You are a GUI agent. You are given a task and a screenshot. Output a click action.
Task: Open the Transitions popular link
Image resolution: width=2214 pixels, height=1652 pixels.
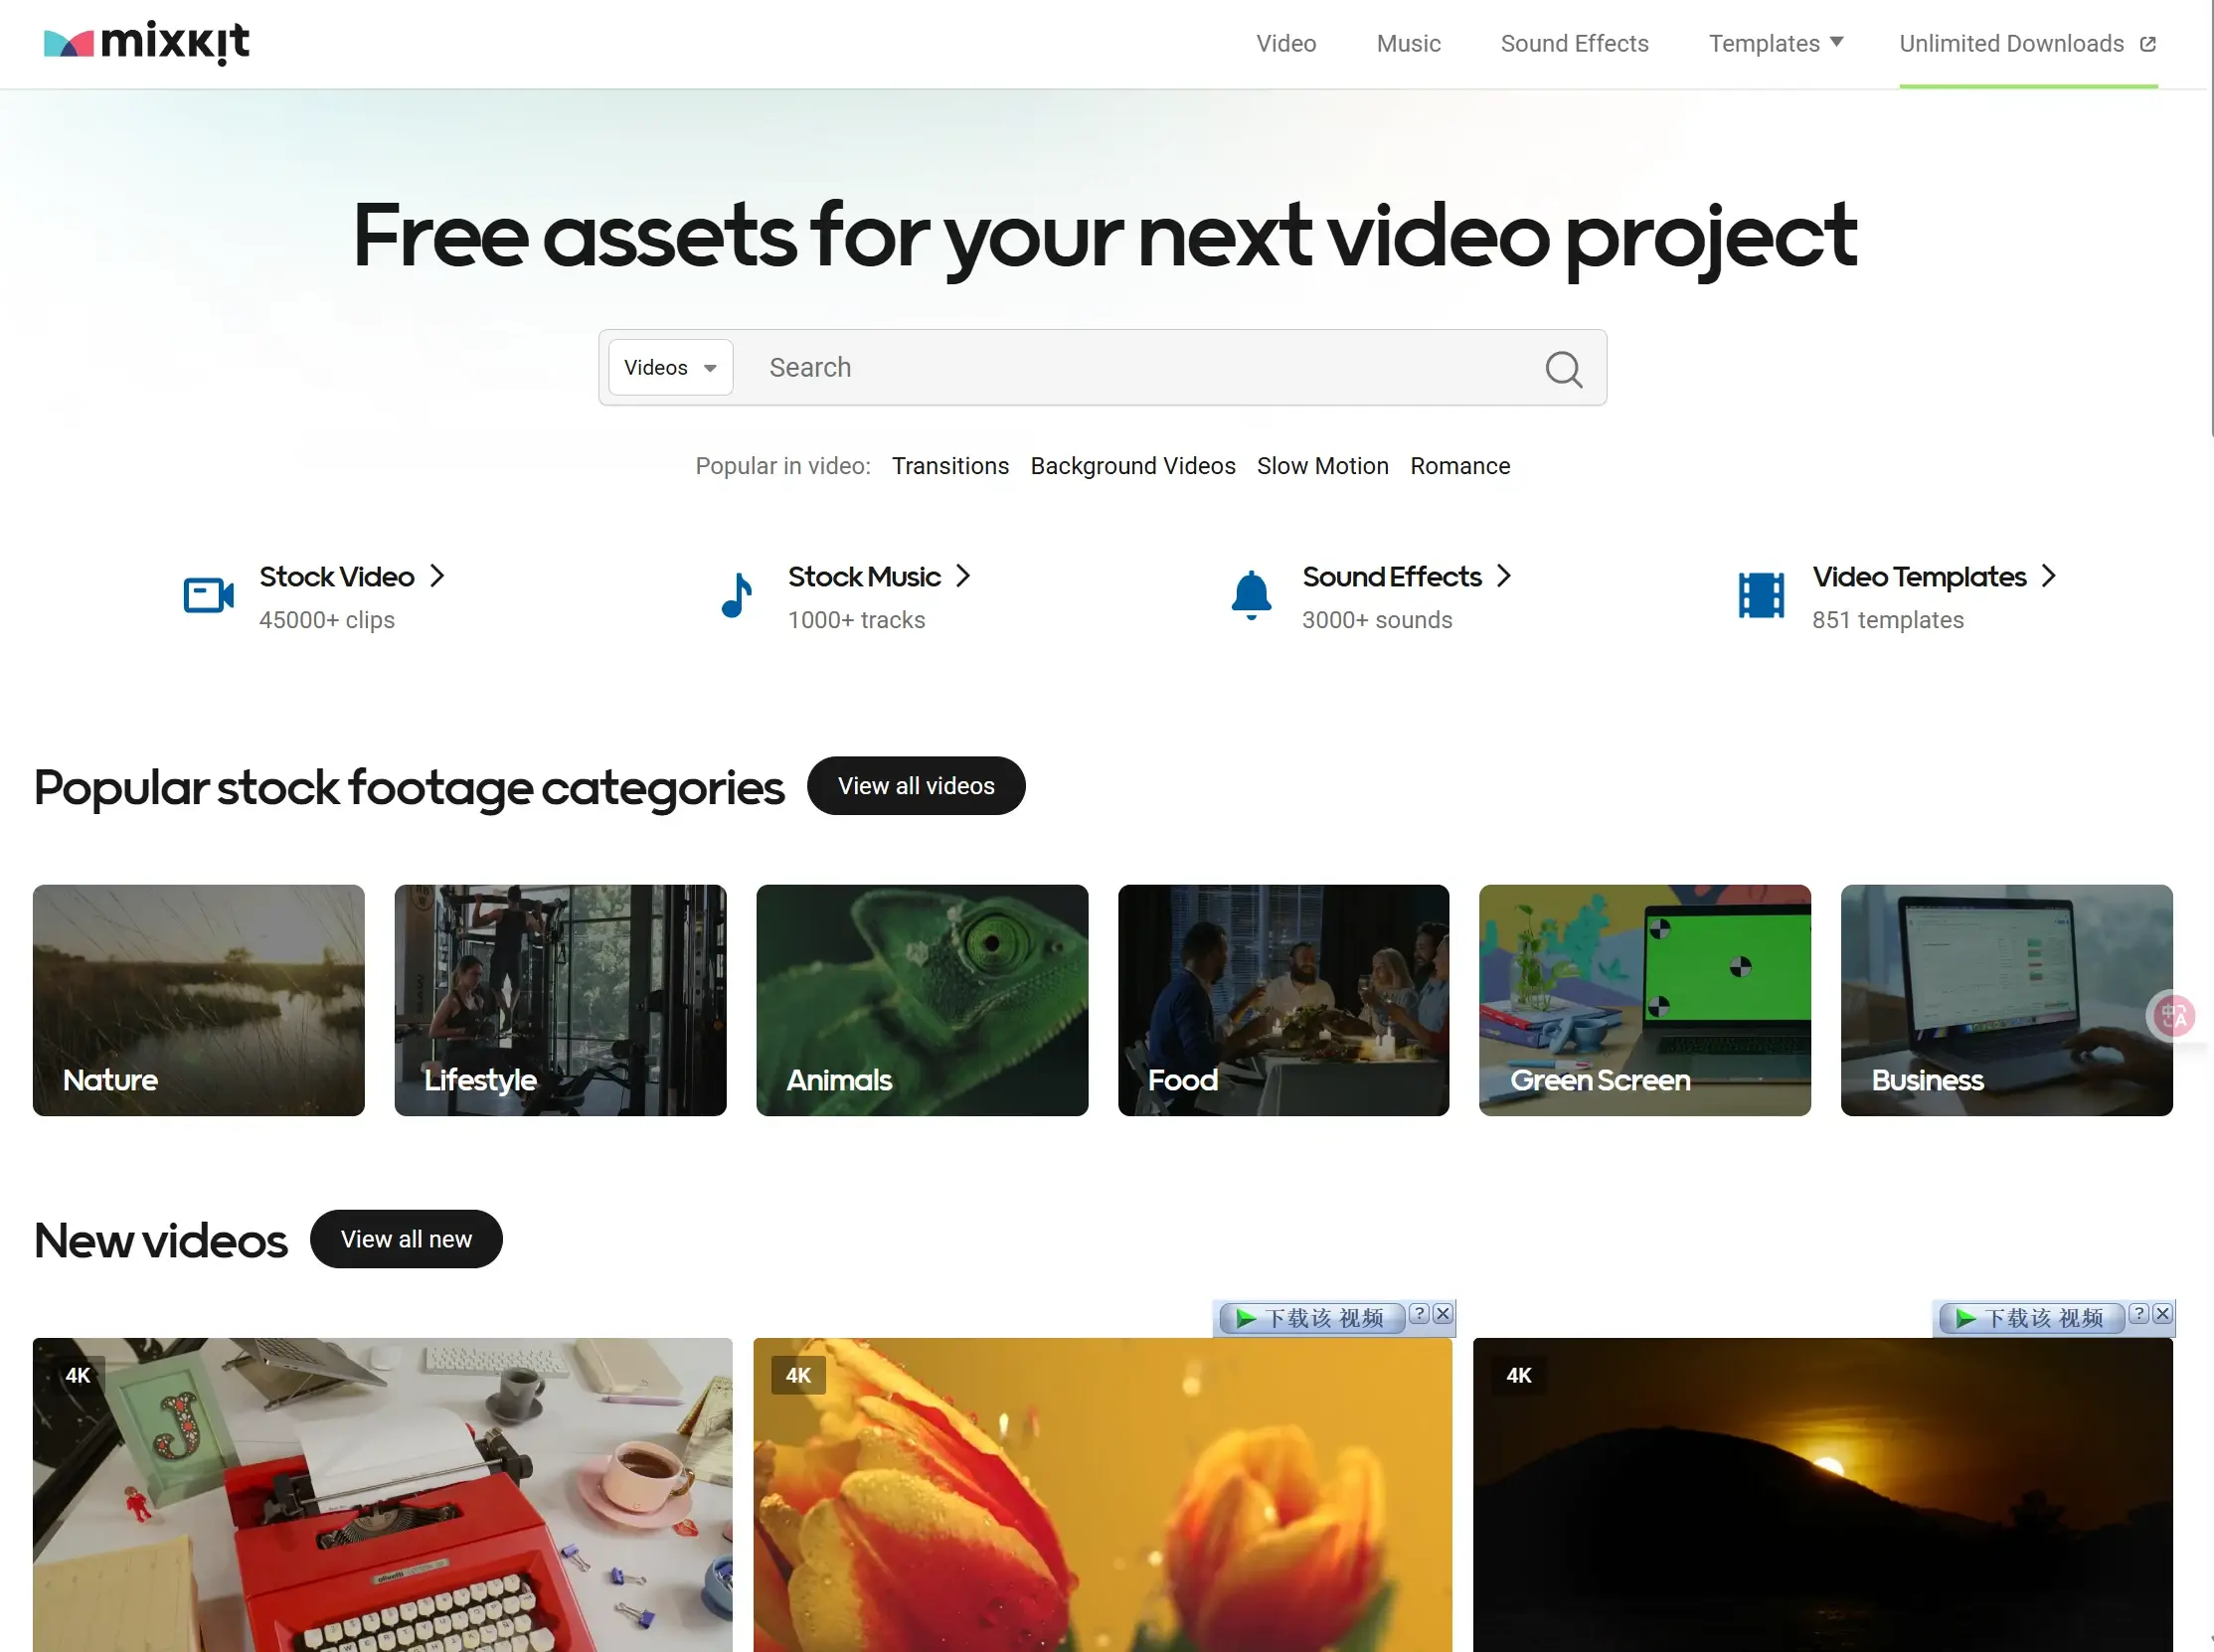click(x=950, y=466)
